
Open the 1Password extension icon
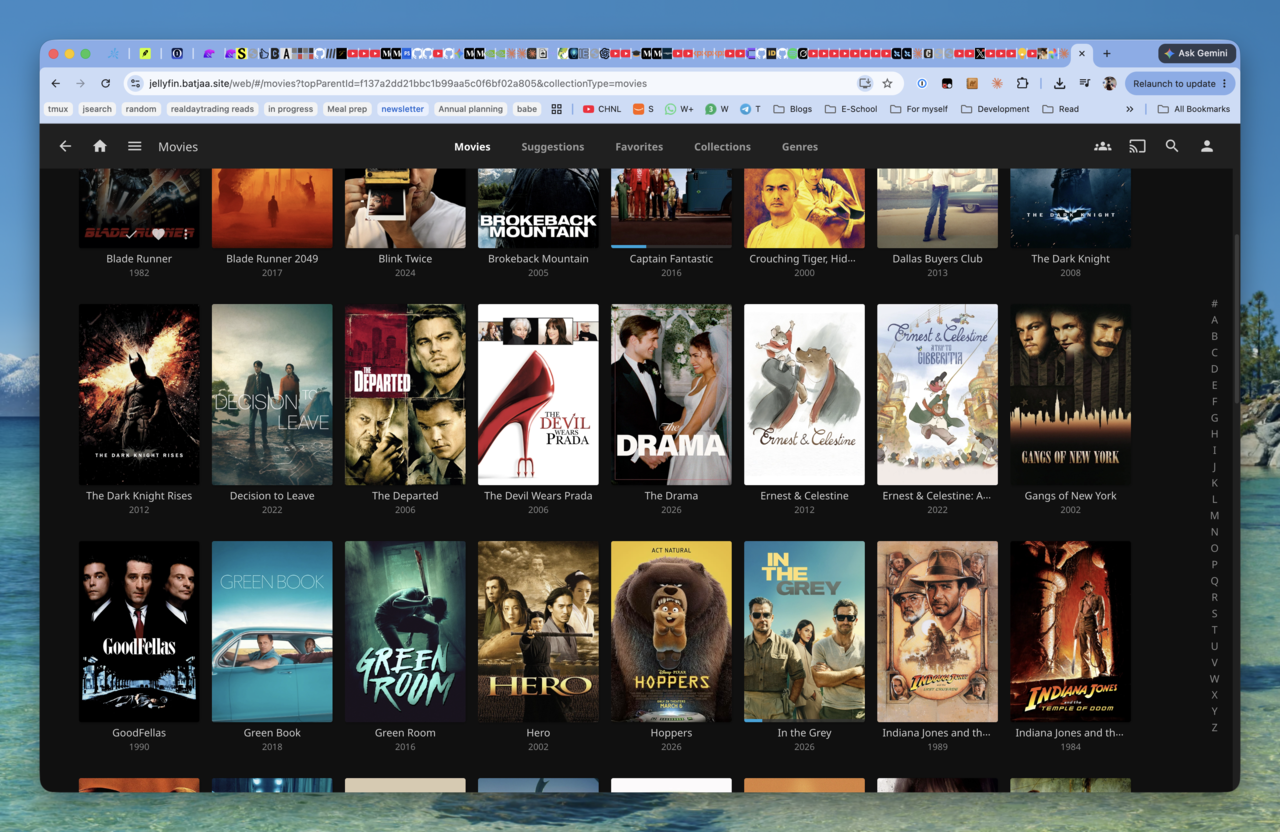pyautogui.click(x=922, y=84)
